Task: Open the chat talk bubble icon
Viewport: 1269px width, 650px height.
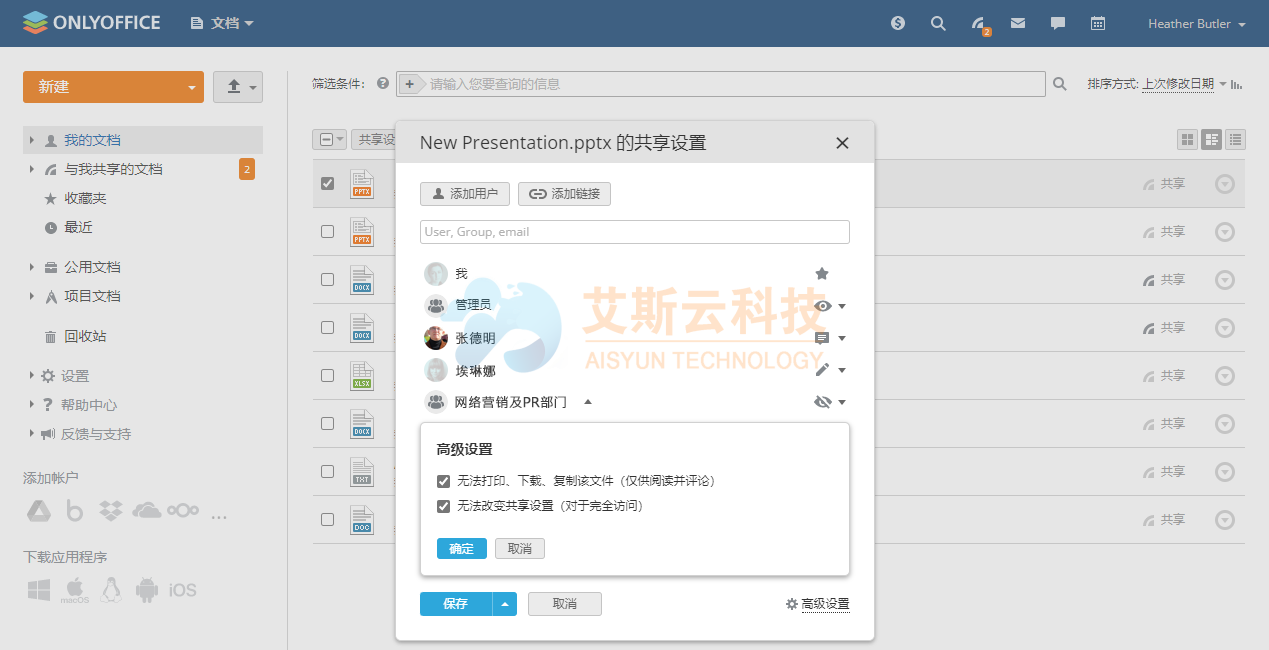Action: (x=1058, y=23)
